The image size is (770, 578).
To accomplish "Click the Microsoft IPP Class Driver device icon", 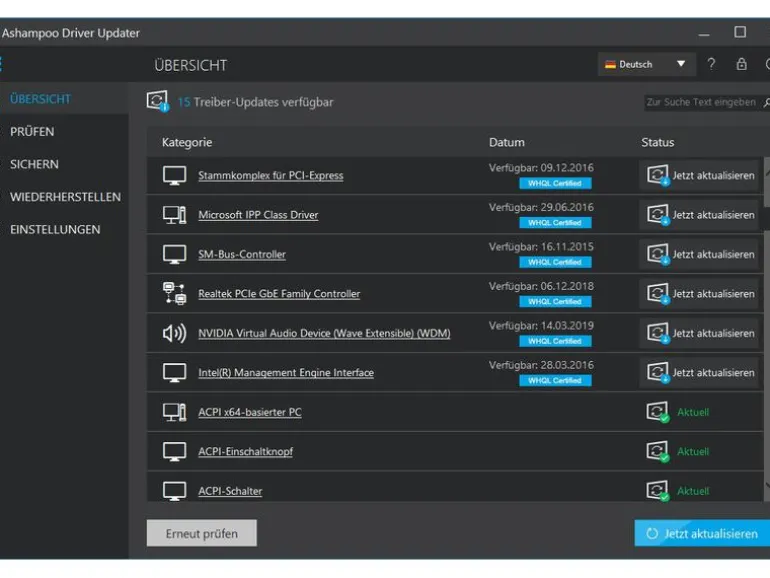I will [x=174, y=215].
